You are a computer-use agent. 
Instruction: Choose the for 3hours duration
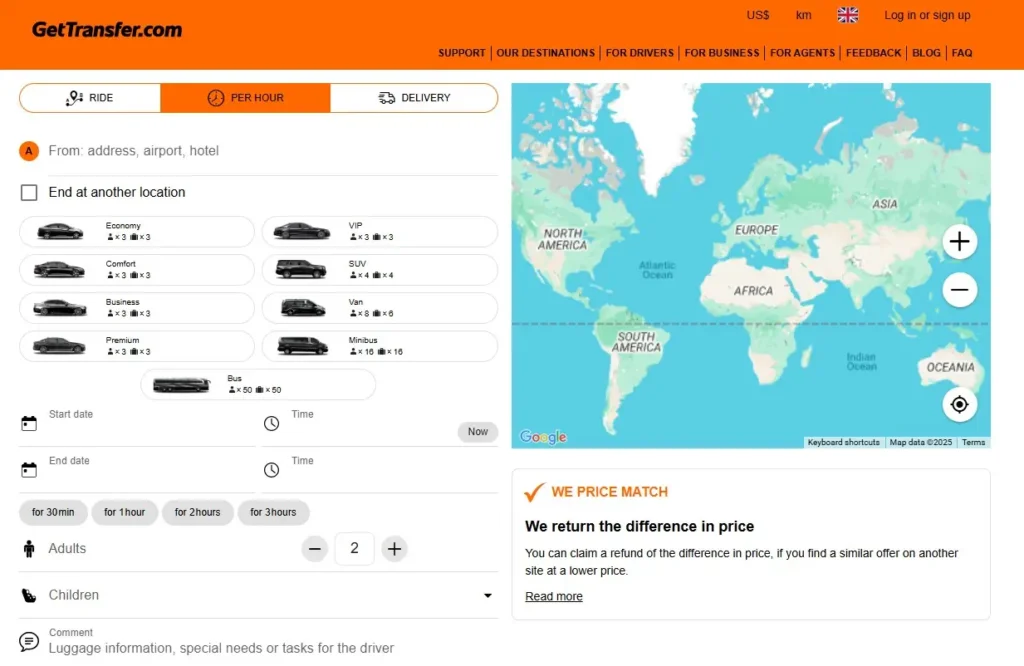click(273, 512)
